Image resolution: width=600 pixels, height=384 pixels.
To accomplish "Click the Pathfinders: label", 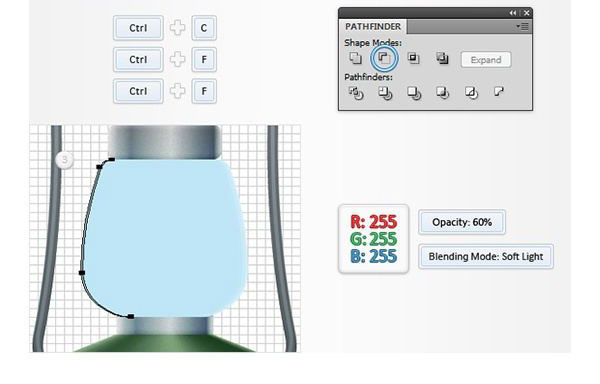I will (x=368, y=77).
